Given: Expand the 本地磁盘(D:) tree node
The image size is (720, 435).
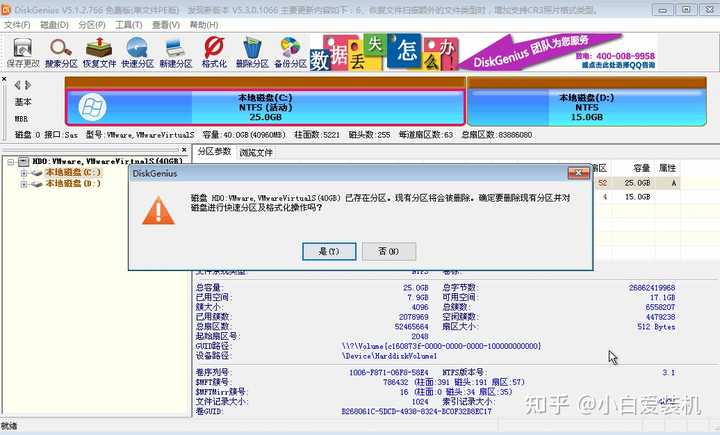Looking at the screenshot, I should pyautogui.click(x=24, y=184).
